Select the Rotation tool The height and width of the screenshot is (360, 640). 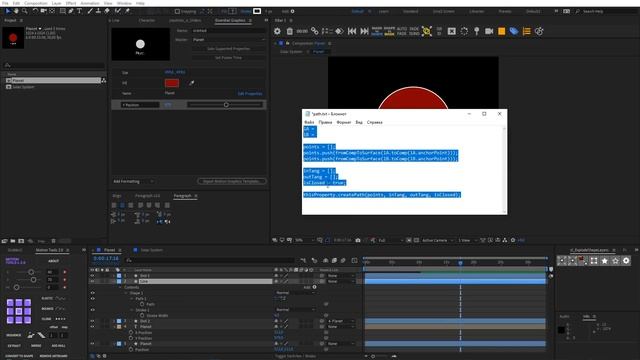pos(35,11)
